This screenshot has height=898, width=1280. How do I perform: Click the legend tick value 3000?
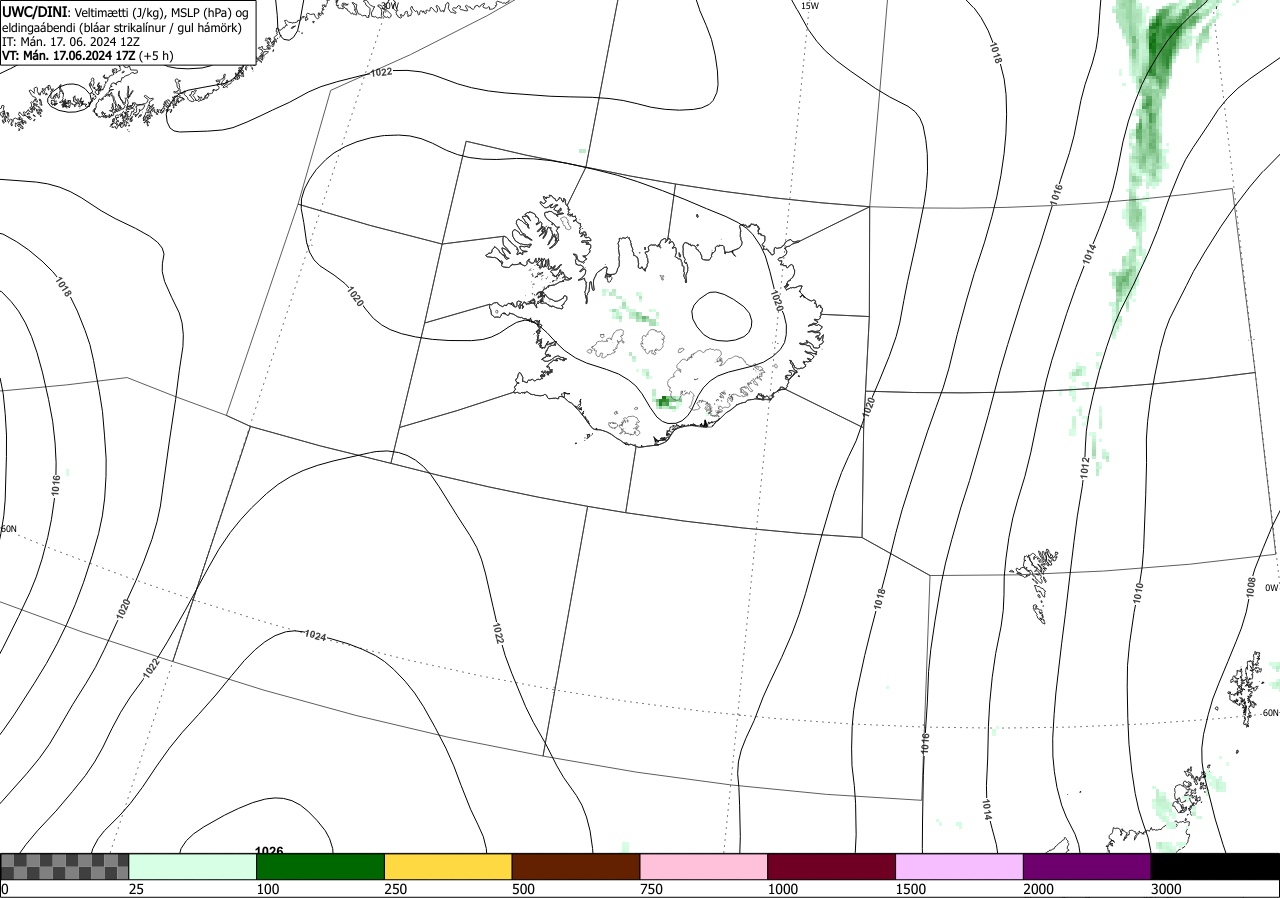pos(1166,889)
